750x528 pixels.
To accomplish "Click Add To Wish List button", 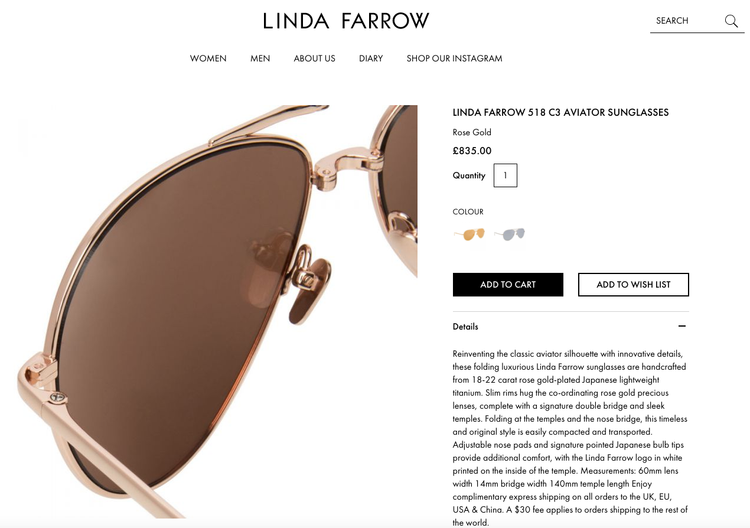I will [633, 285].
